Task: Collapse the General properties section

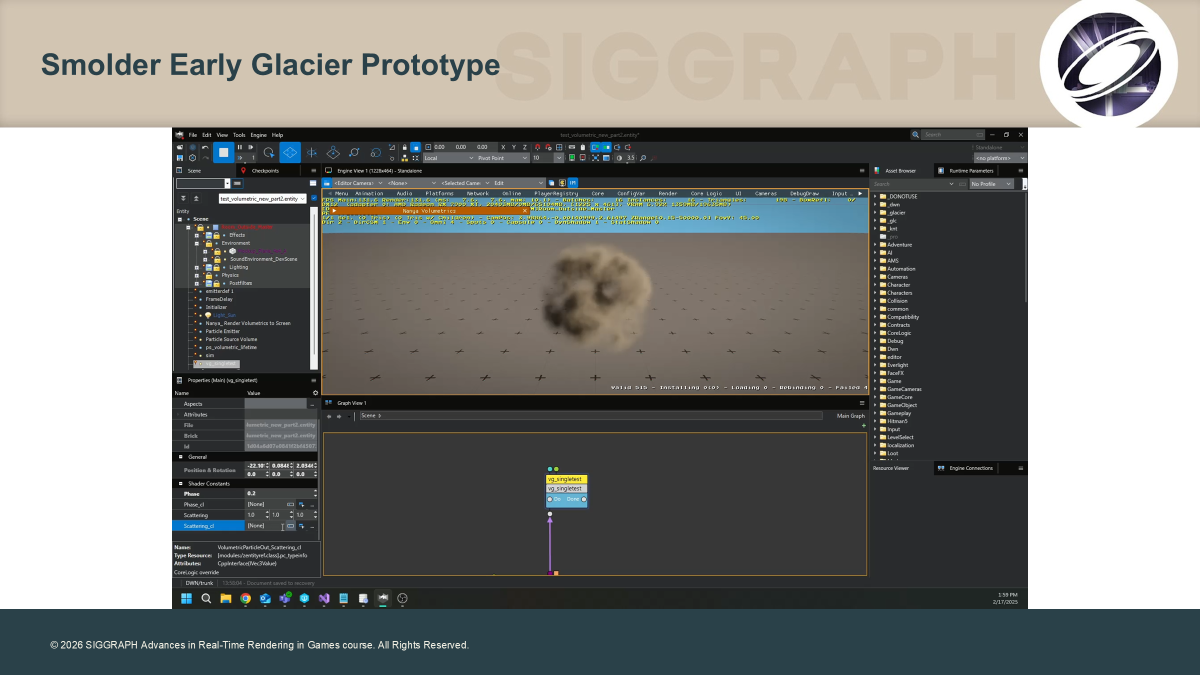Action: pos(181,457)
